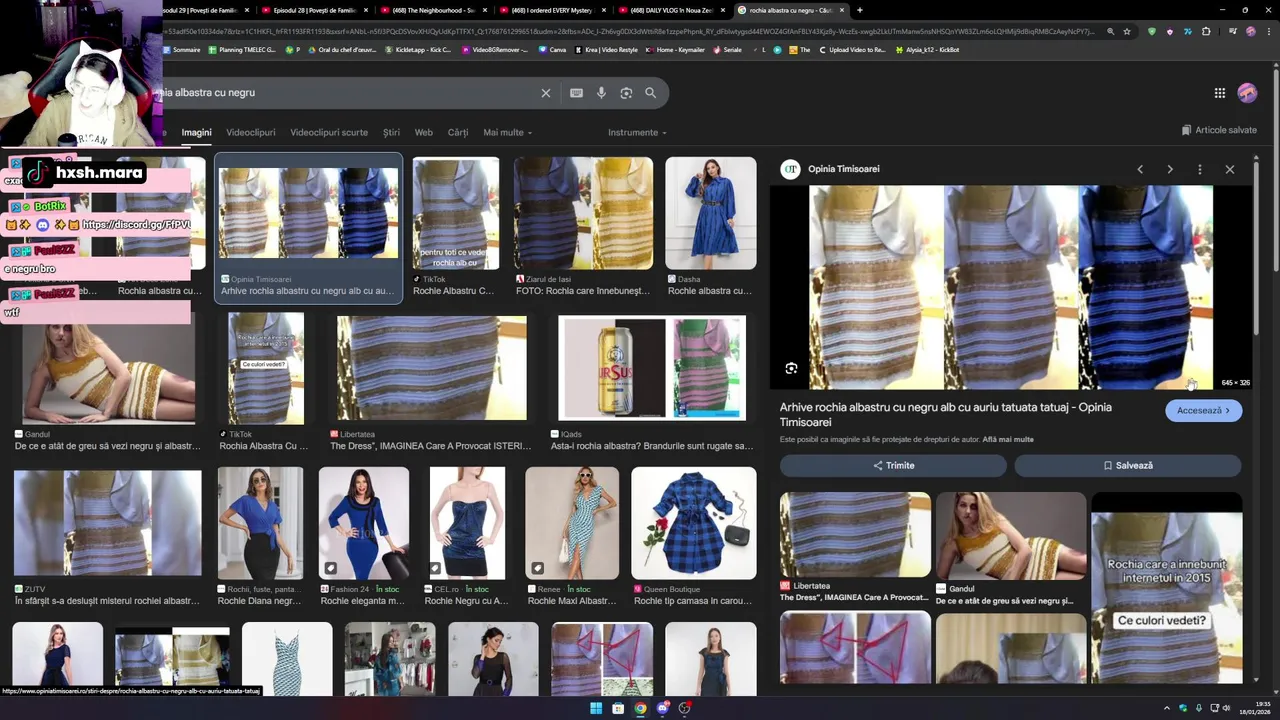Open the on-screen keyboard icon in search box
Screen dimensions: 1280x720
pos(576,93)
